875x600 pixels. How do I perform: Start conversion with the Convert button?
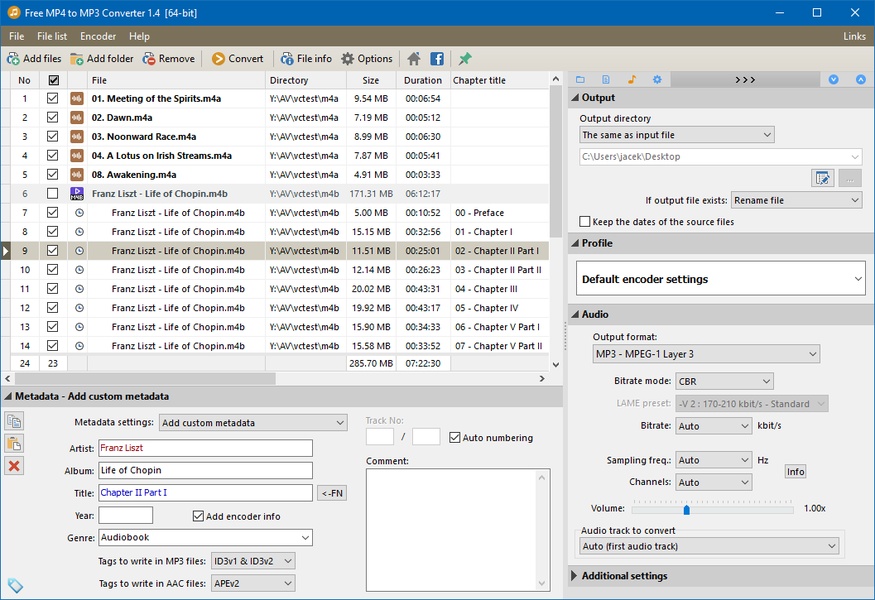(x=237, y=59)
